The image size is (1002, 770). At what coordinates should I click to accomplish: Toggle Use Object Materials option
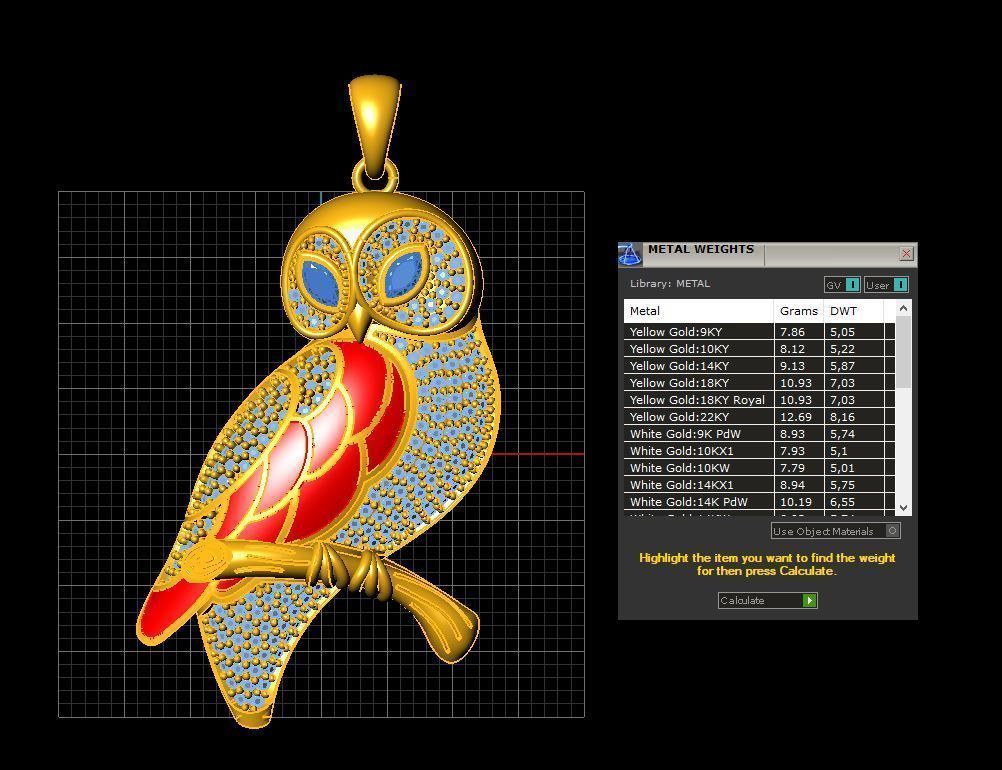click(x=835, y=531)
